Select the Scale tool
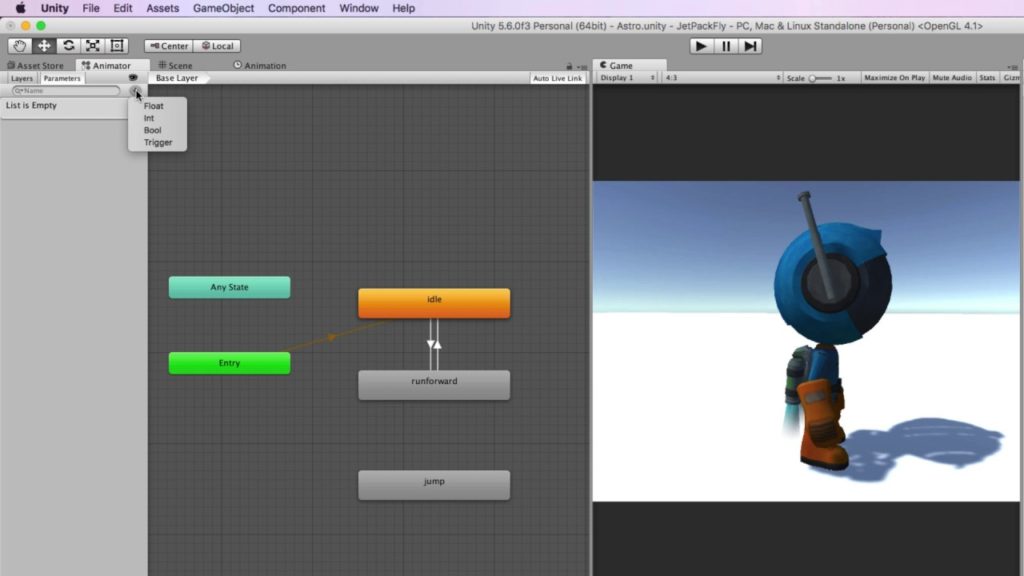This screenshot has width=1024, height=576. 93,46
